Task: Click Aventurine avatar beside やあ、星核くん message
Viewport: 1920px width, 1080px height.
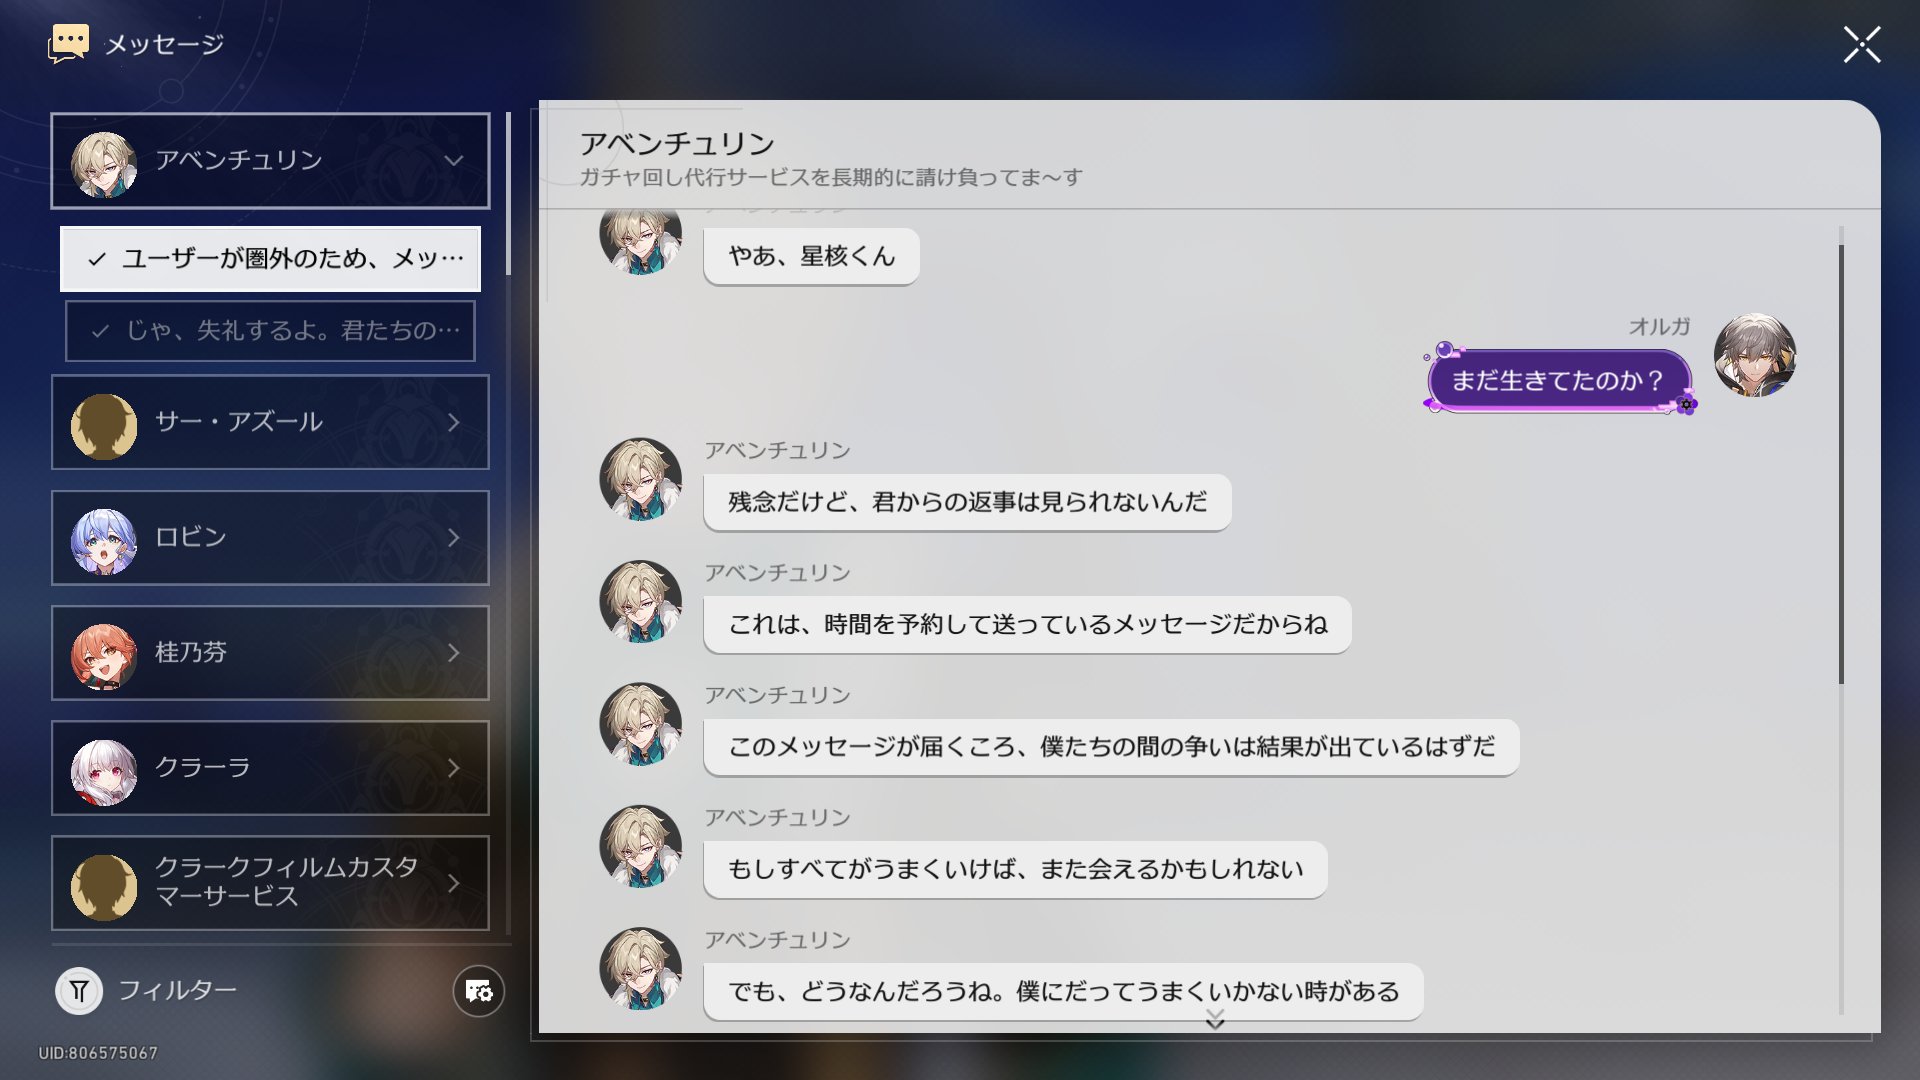Action: (640, 240)
